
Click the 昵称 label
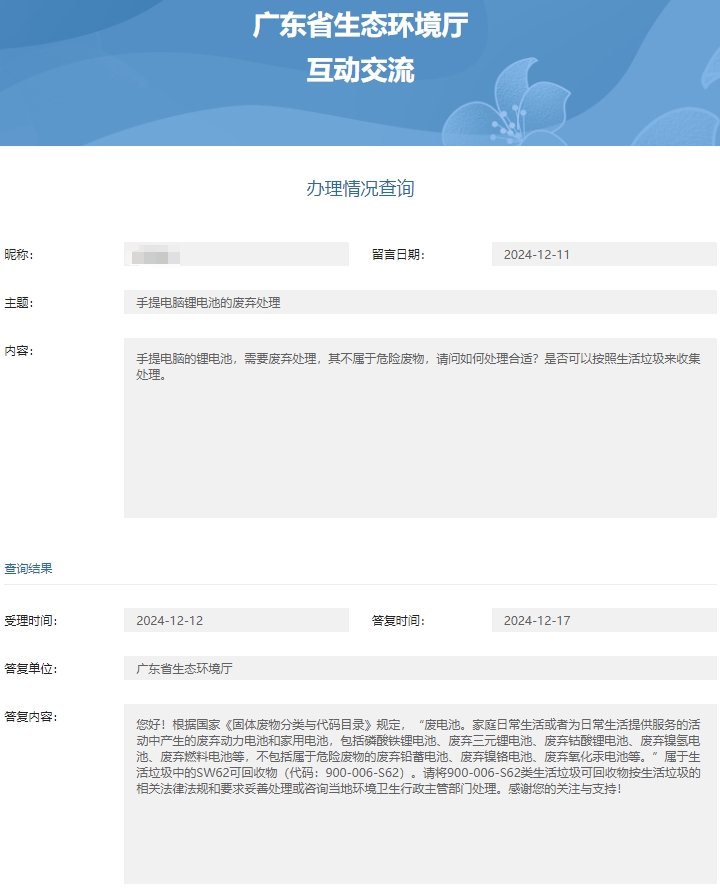(x=19, y=255)
